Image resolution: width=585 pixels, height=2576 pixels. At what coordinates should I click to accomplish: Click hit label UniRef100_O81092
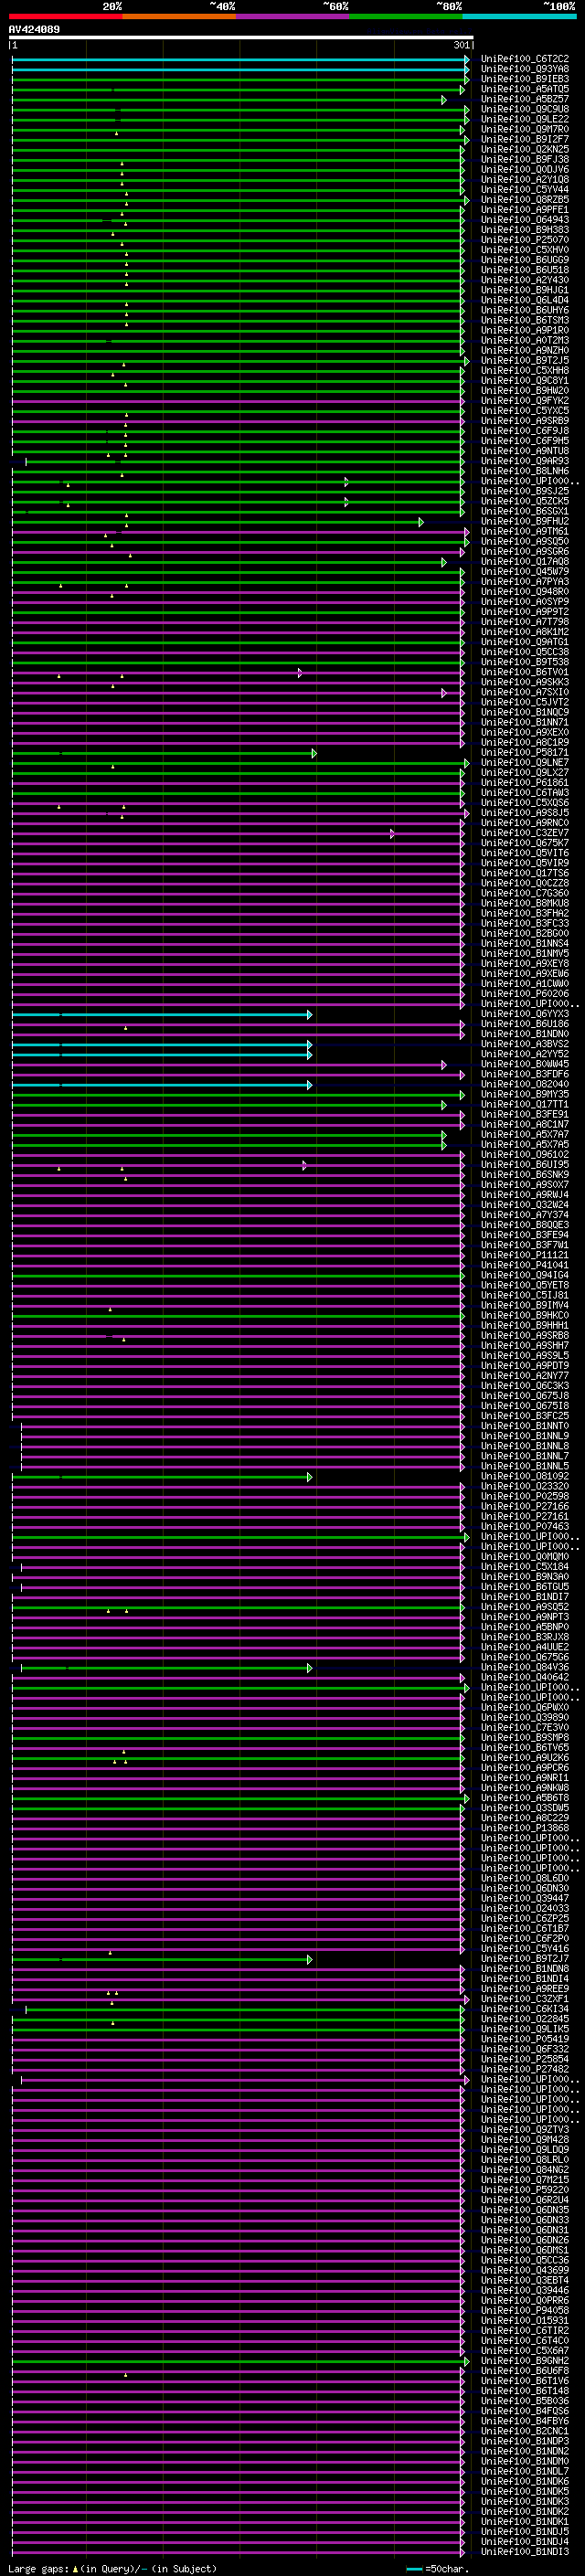(525, 1476)
